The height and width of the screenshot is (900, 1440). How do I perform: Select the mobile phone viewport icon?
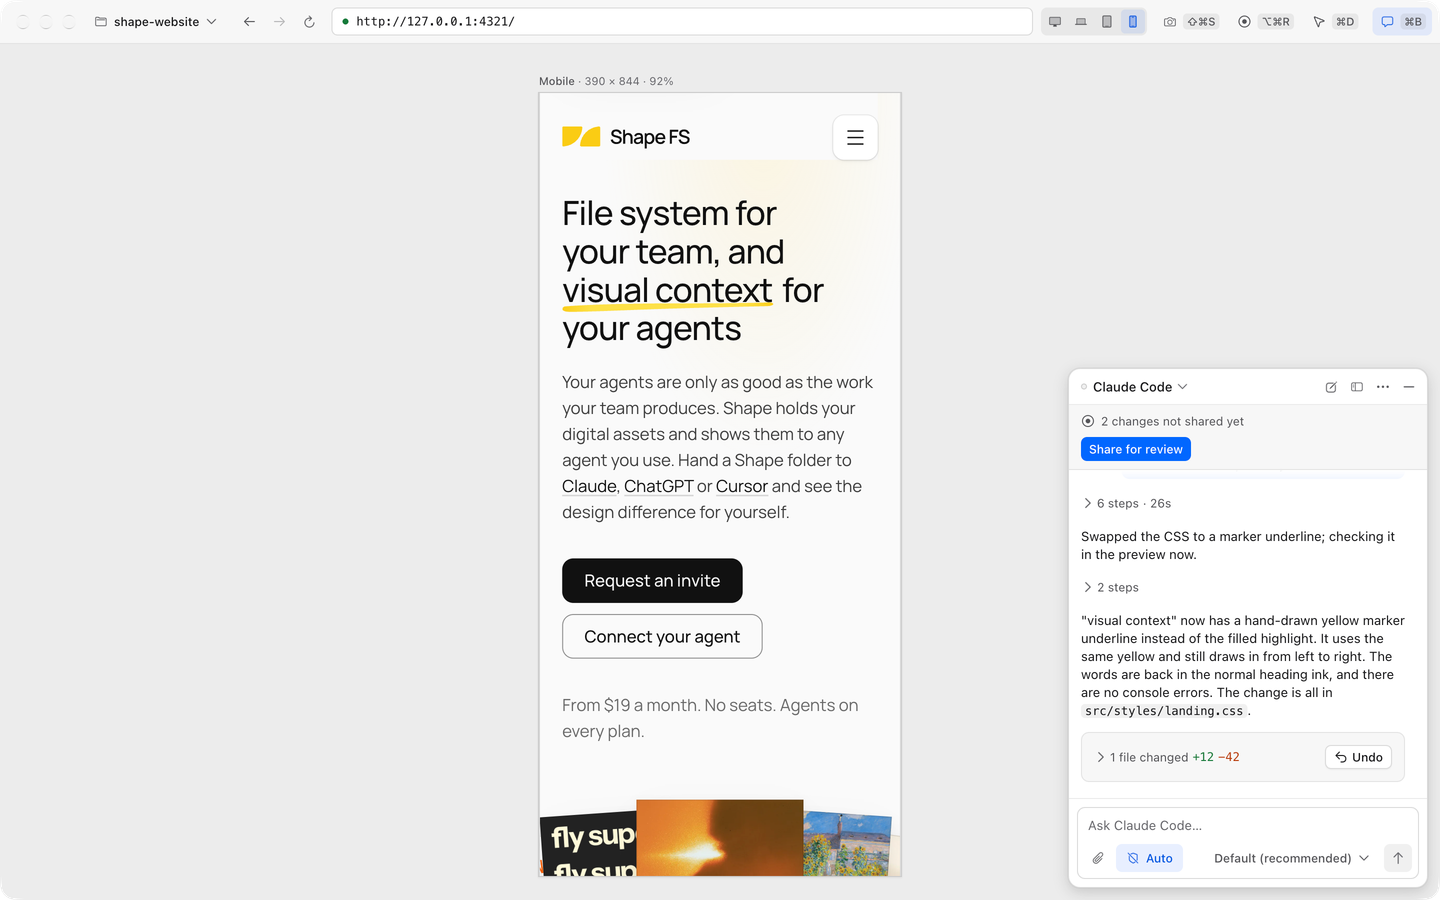(1133, 21)
